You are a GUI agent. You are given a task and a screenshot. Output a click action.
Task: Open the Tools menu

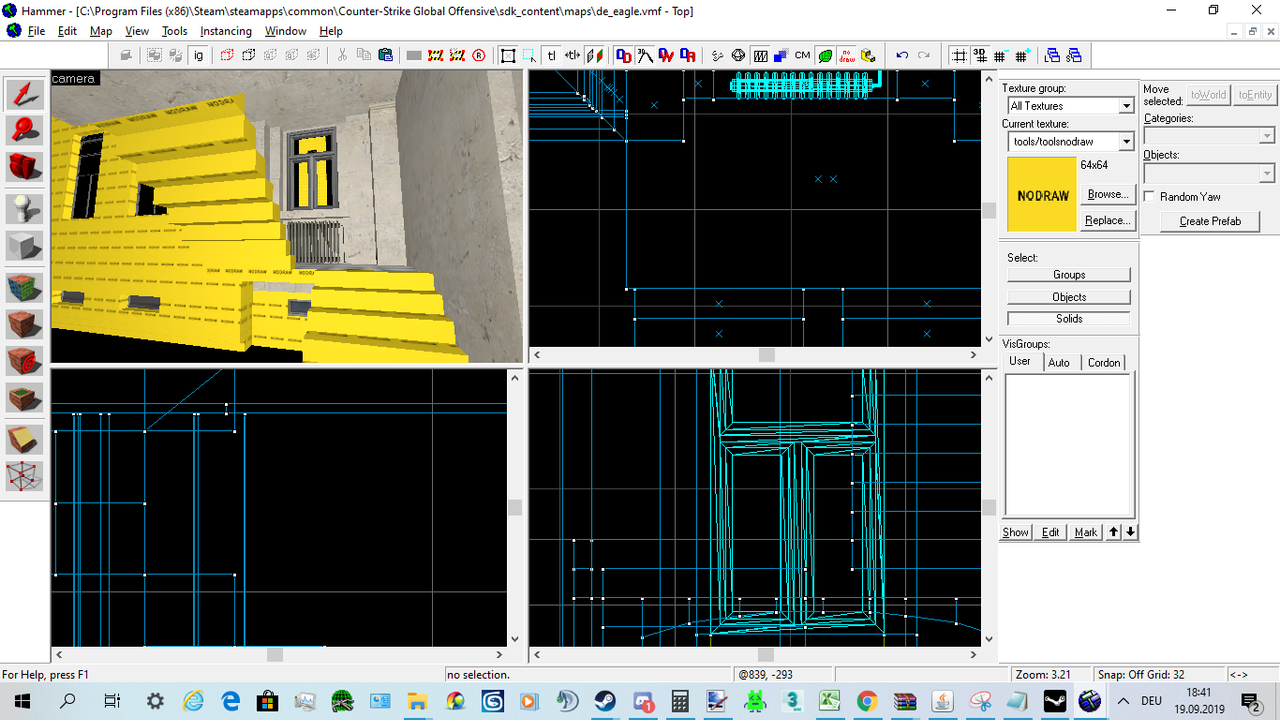[175, 31]
